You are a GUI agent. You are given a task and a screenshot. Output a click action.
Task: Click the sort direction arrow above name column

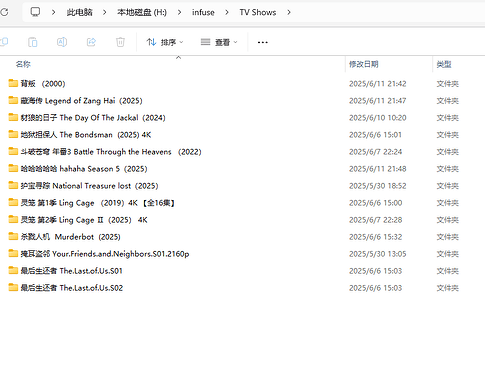point(179,58)
